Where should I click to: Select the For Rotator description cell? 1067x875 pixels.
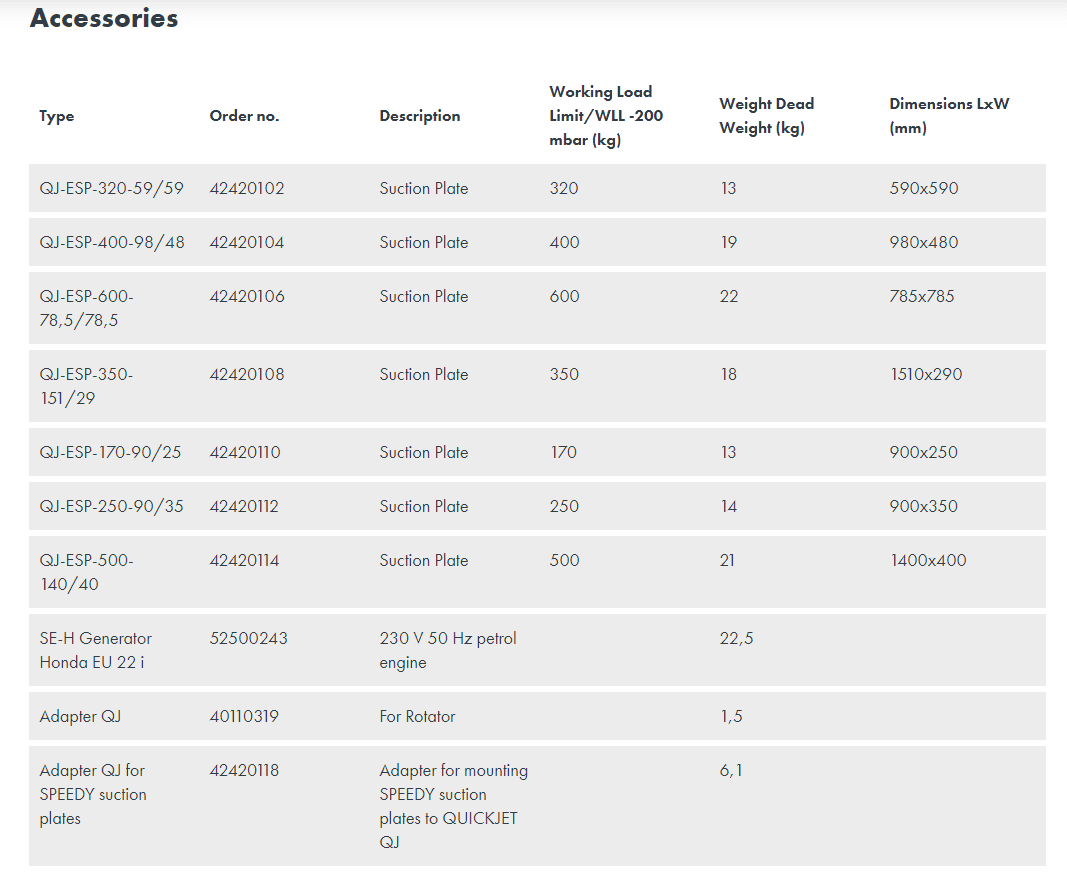417,716
